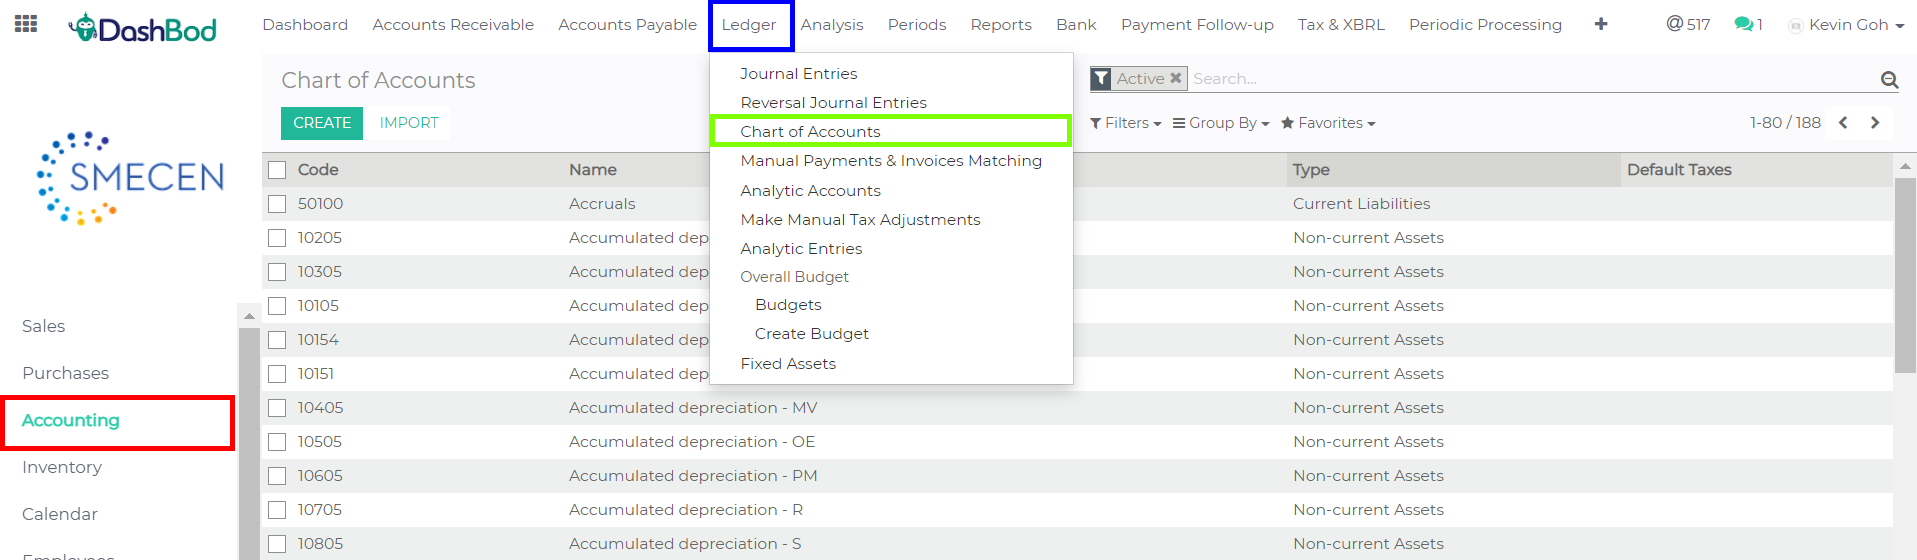1917x560 pixels.
Task: Remove the Active filter tag
Action: point(1176,78)
